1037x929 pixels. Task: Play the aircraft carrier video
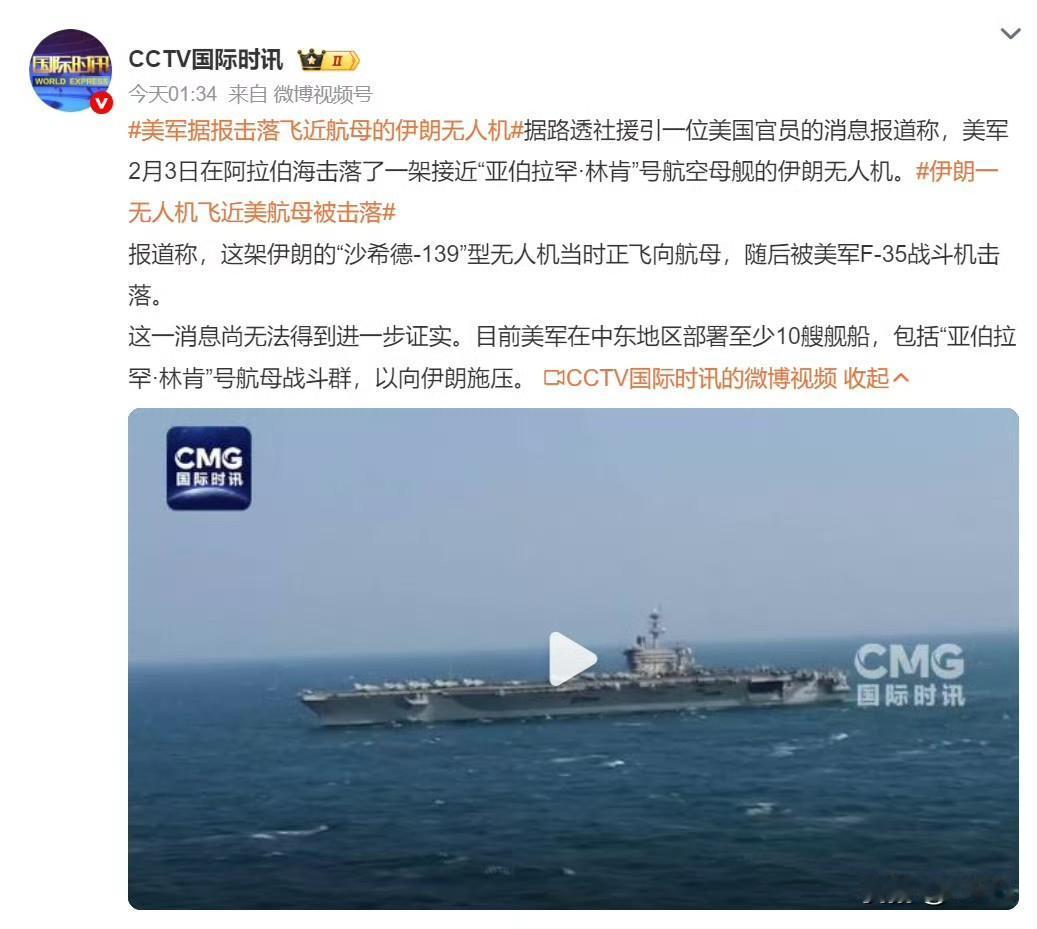[573, 659]
